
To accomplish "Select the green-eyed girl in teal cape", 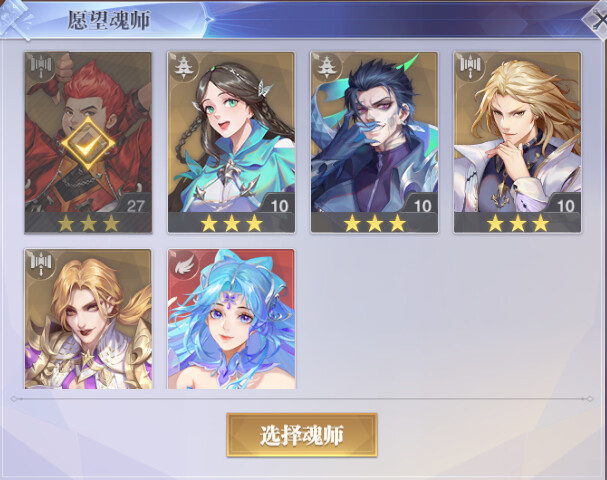I will click(x=231, y=142).
